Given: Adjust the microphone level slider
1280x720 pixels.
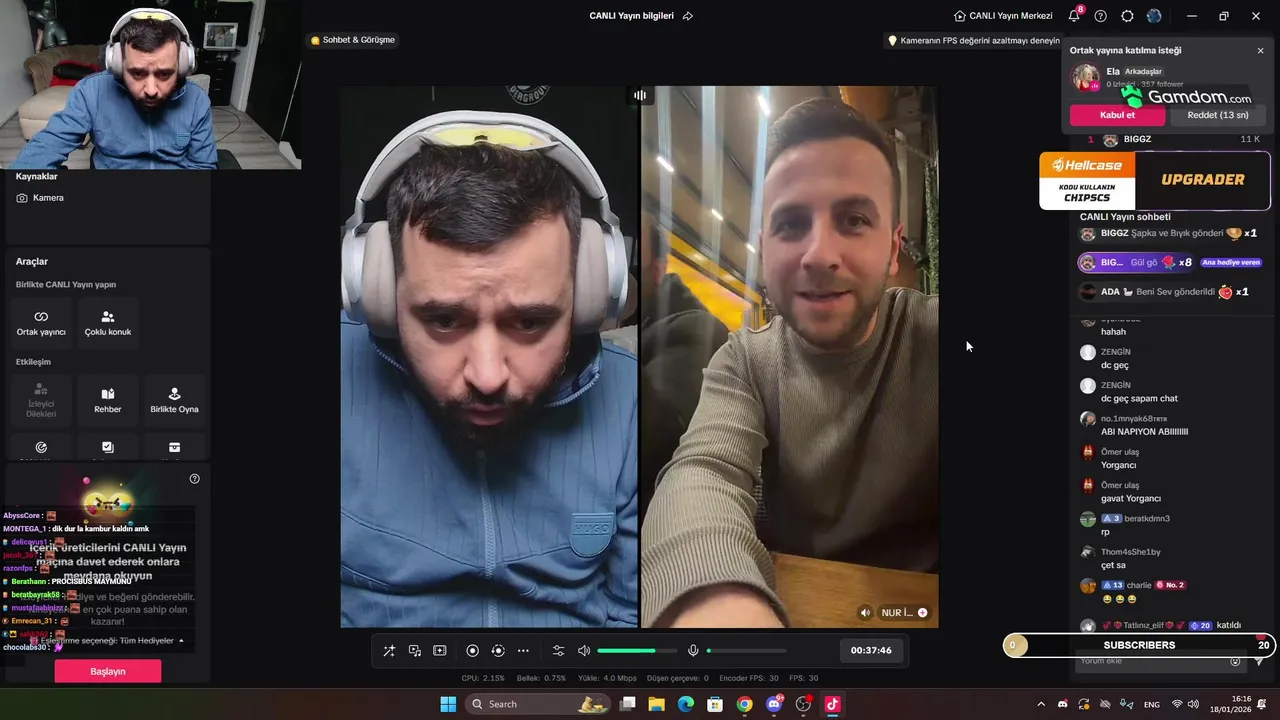Looking at the screenshot, I should [746, 651].
